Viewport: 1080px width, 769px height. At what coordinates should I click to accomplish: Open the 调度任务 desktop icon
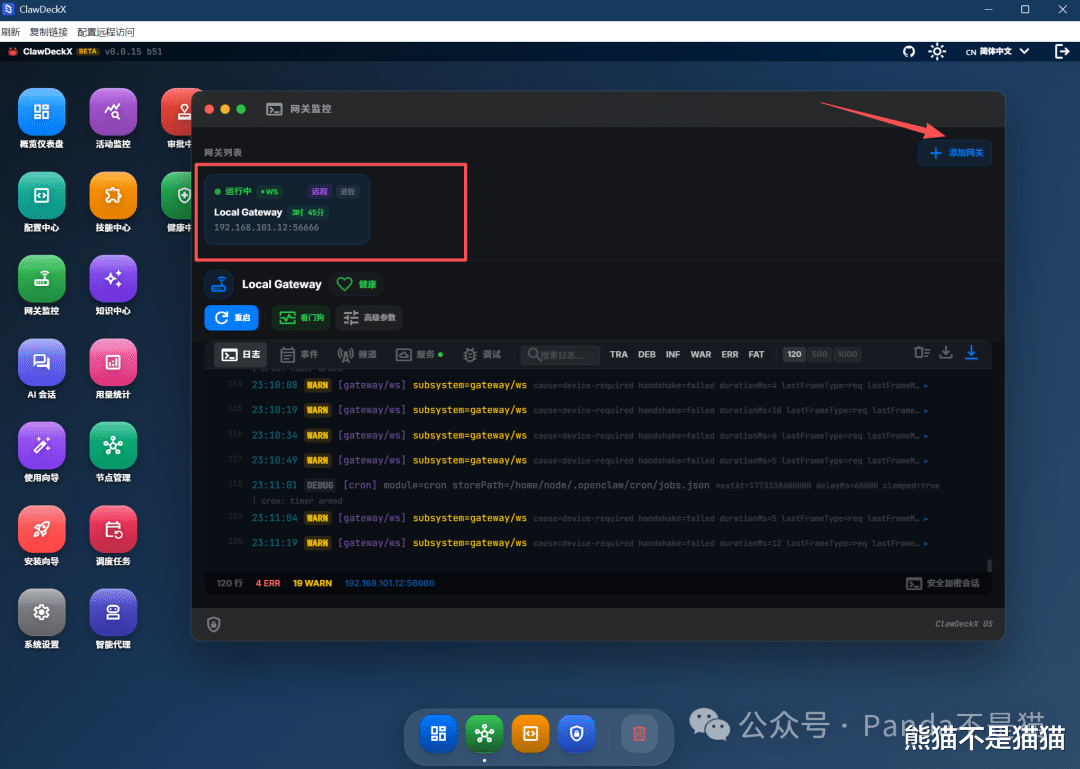pos(113,529)
